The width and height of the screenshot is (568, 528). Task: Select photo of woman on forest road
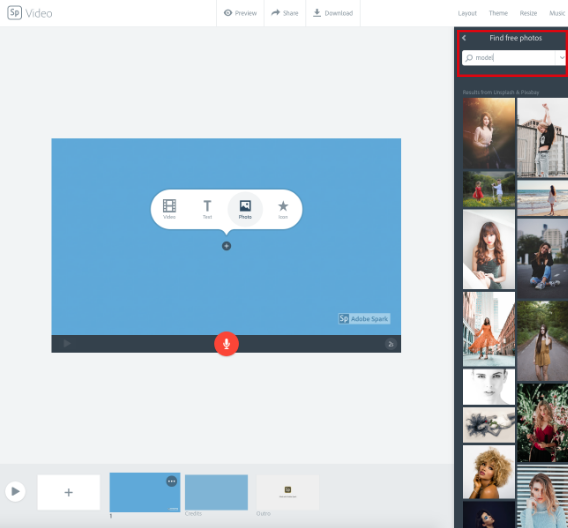542,341
